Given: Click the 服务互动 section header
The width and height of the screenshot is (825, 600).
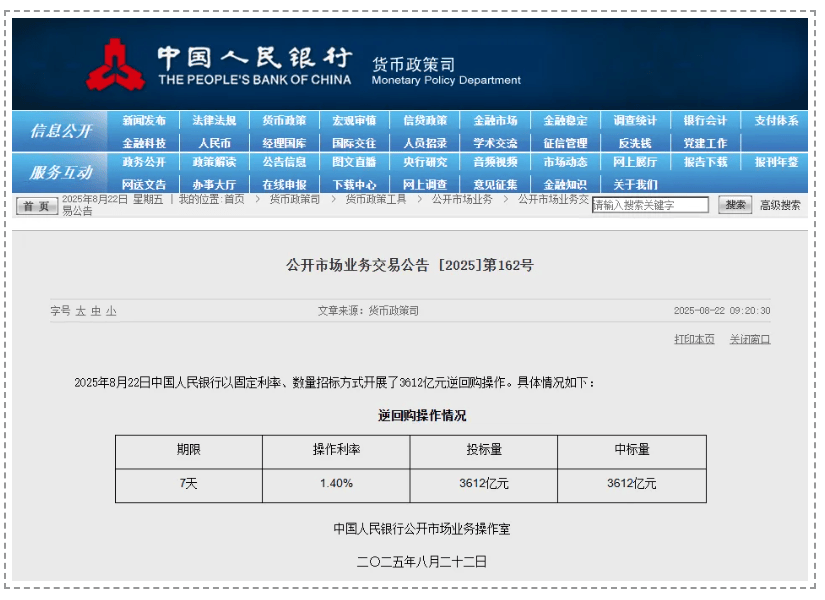Looking at the screenshot, I should pos(61,172).
